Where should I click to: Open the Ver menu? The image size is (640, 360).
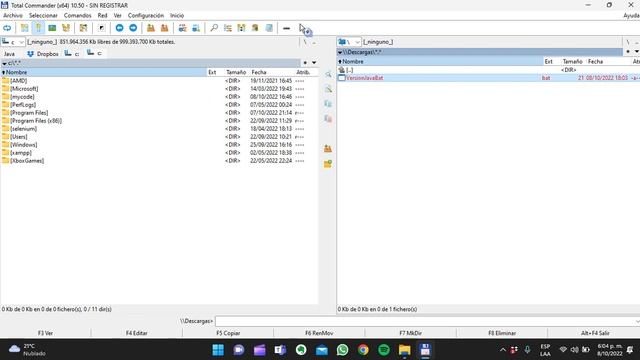[118, 16]
